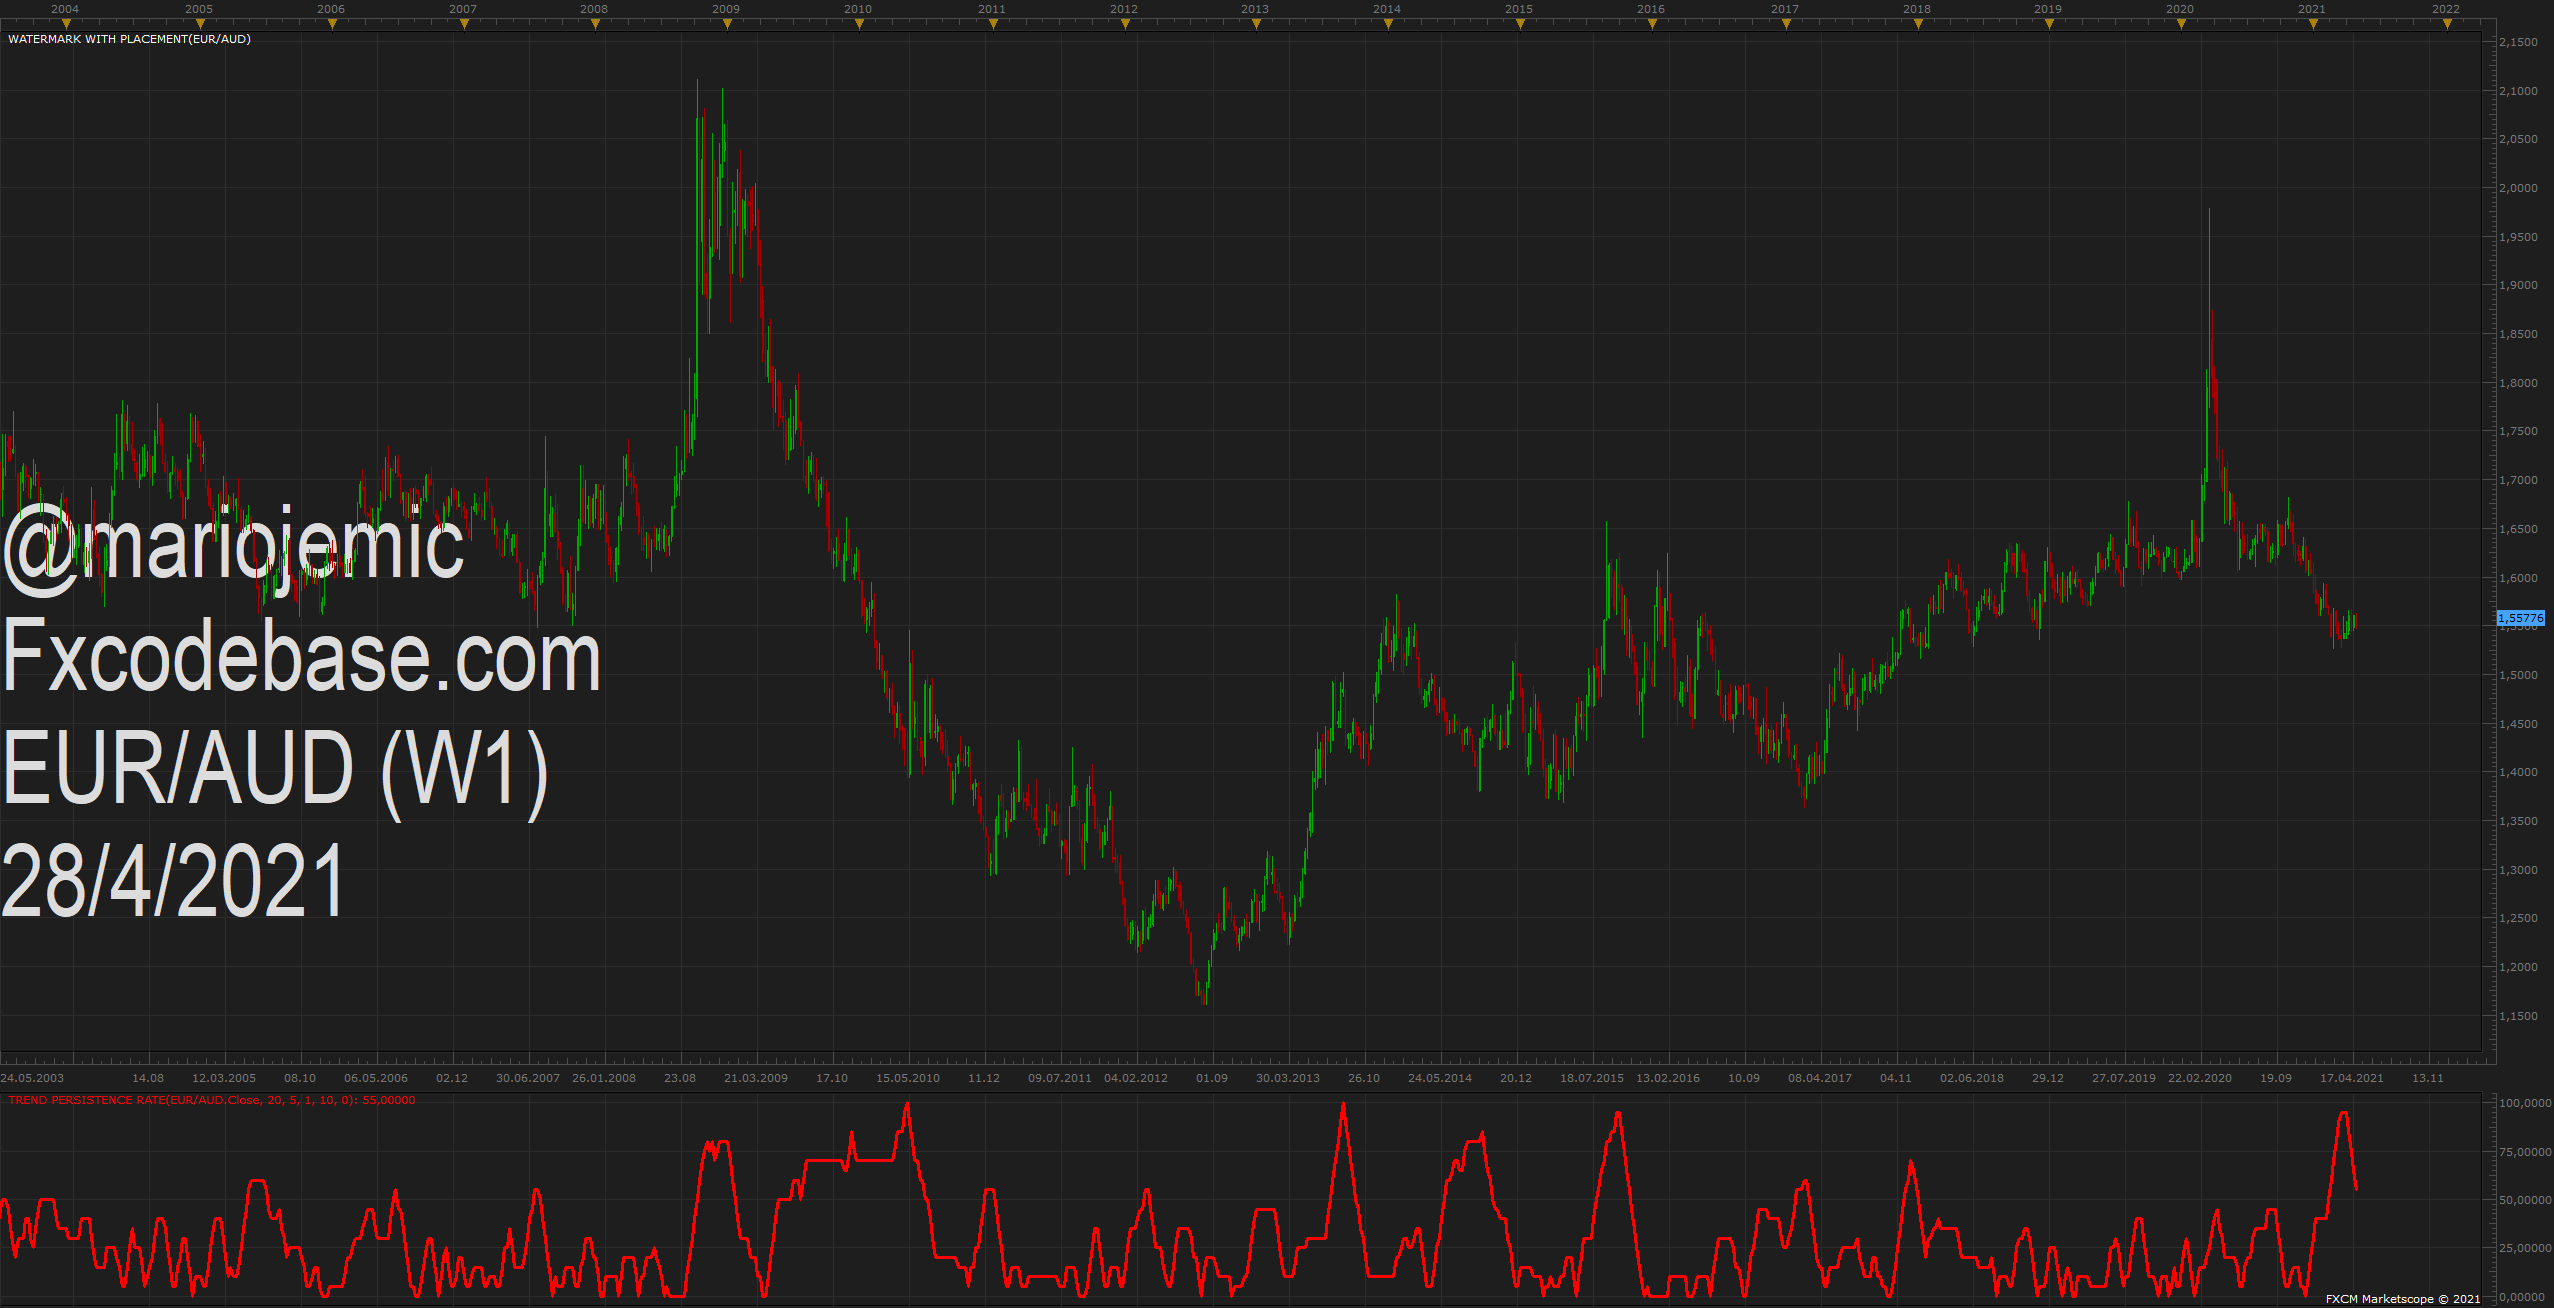2554x1308 pixels.
Task: Click the 2004 year marker on the top timeline
Action: point(65,9)
